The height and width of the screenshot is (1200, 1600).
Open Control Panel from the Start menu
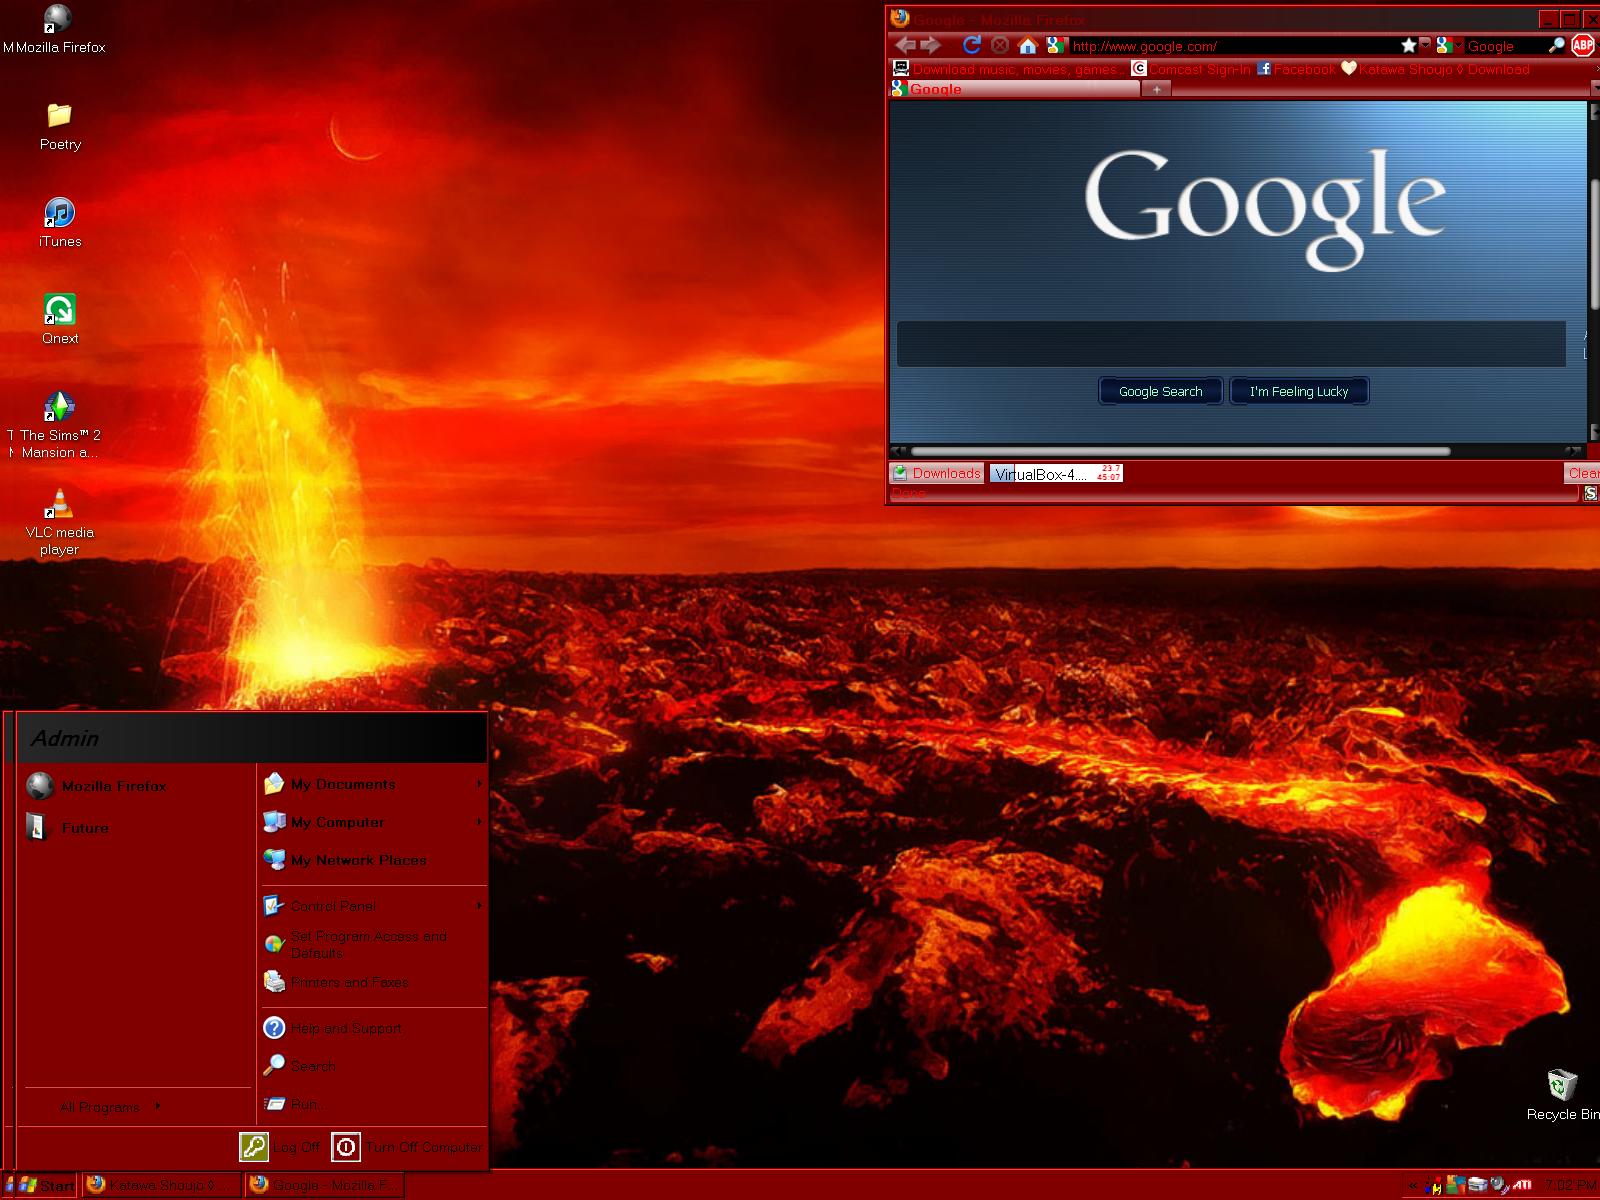click(333, 906)
